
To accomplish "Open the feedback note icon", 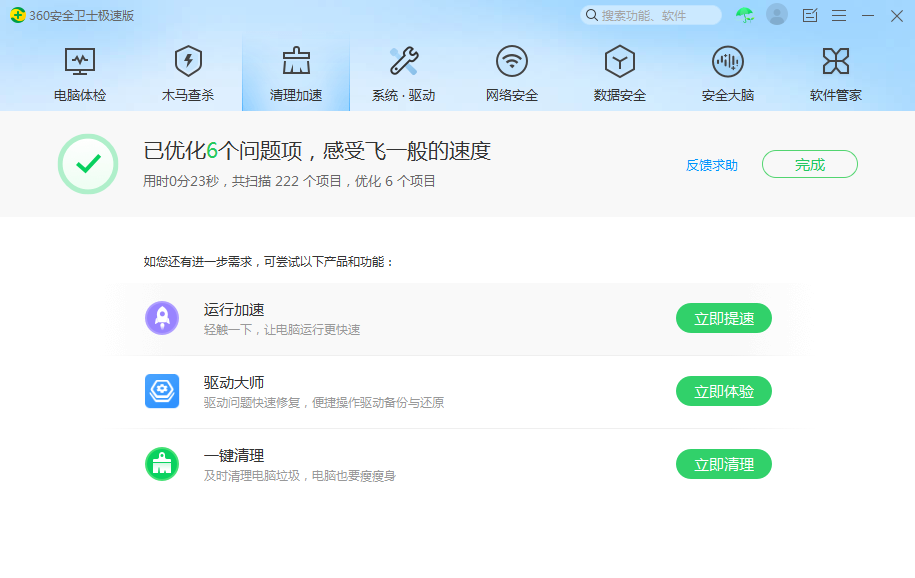I will click(810, 15).
